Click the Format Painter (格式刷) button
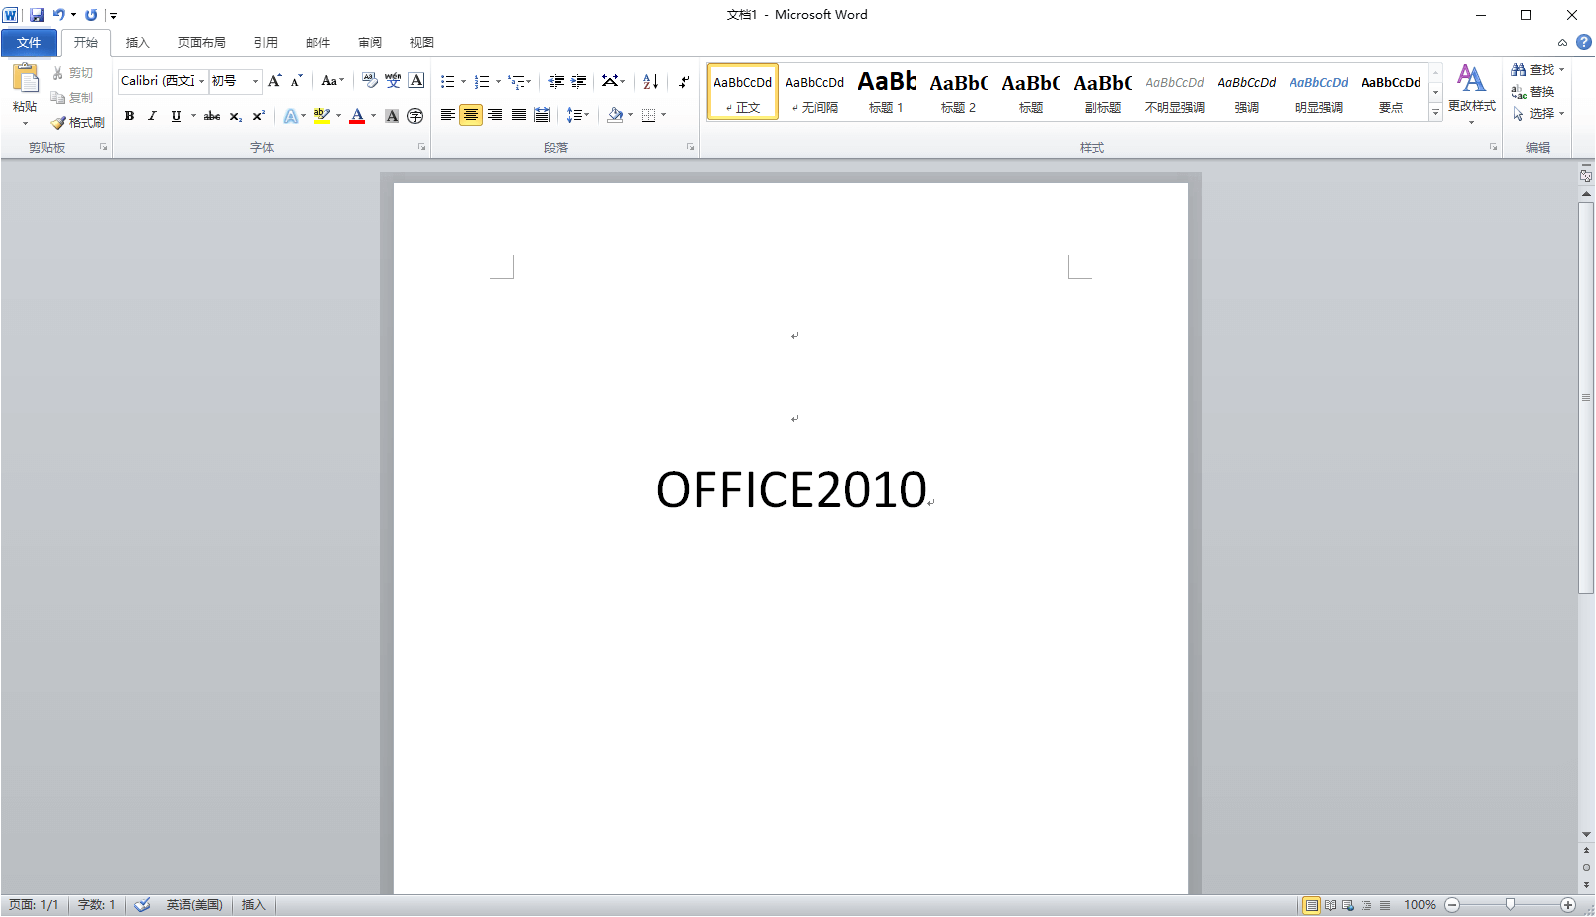1596x917 pixels. pos(78,122)
